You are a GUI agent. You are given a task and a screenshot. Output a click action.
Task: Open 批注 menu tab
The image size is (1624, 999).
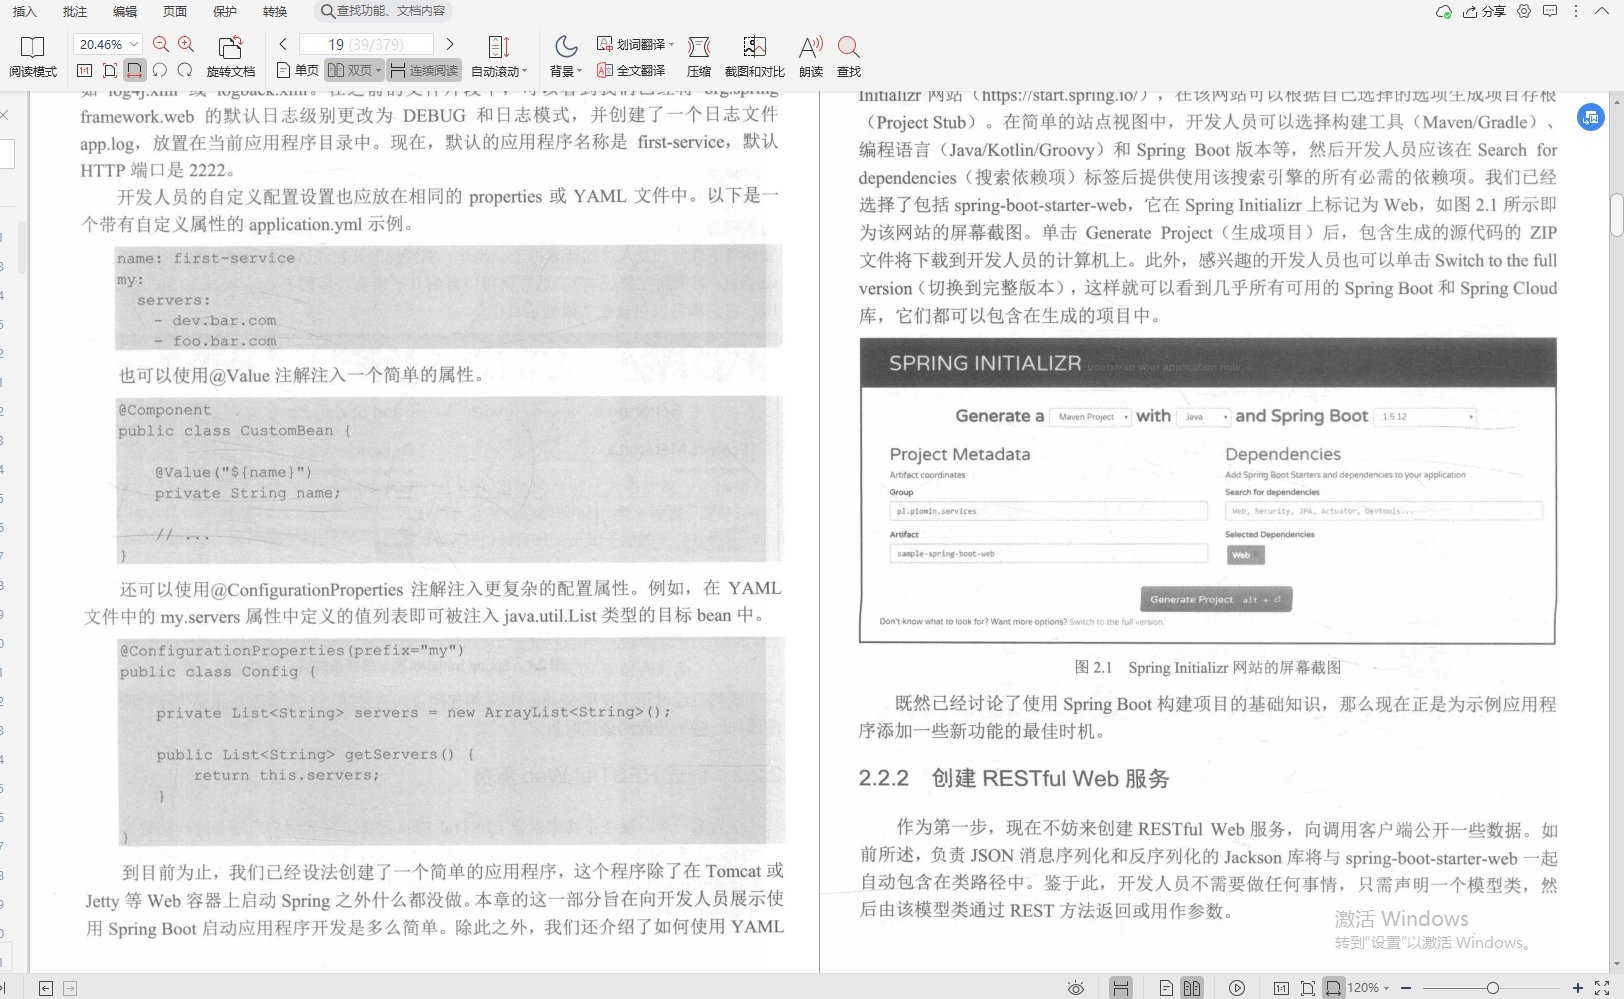[x=74, y=11]
